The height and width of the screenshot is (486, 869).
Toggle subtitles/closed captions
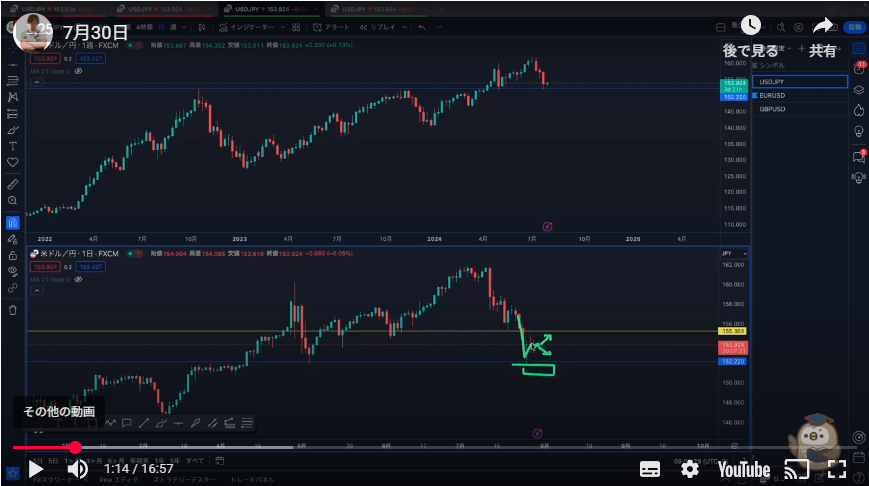coord(649,468)
